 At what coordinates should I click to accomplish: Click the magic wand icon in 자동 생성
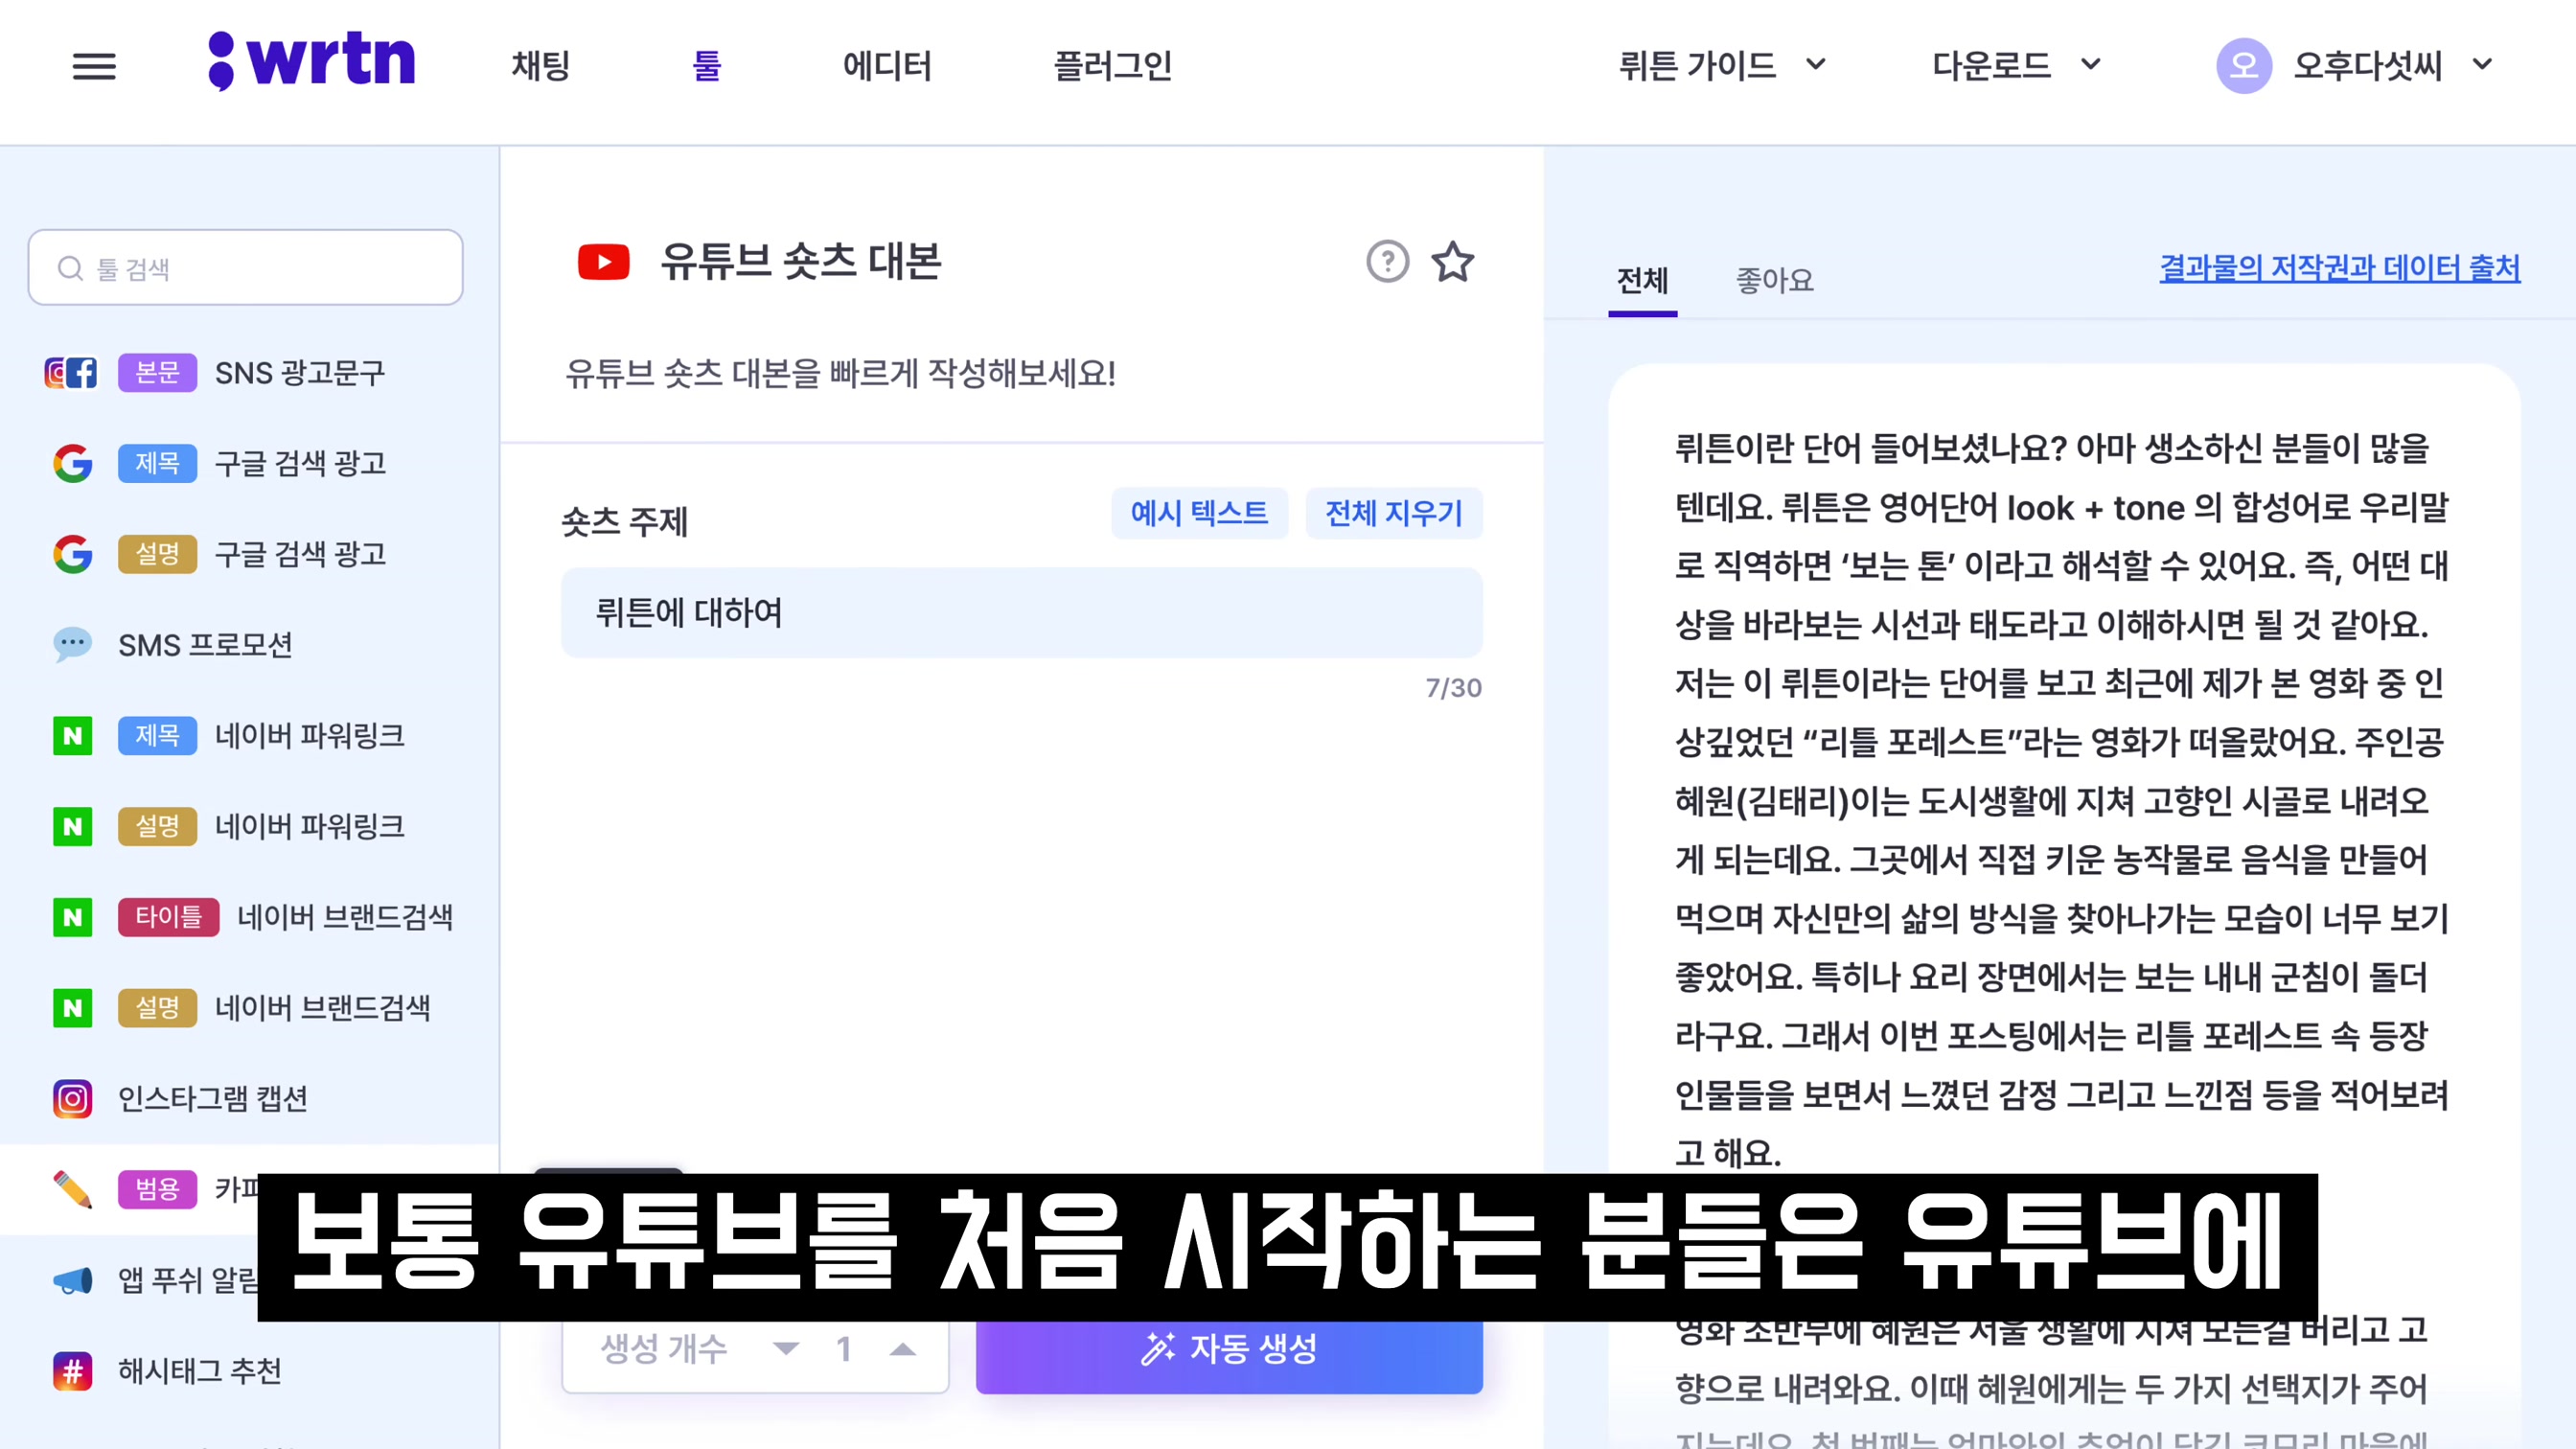pyautogui.click(x=1158, y=1349)
